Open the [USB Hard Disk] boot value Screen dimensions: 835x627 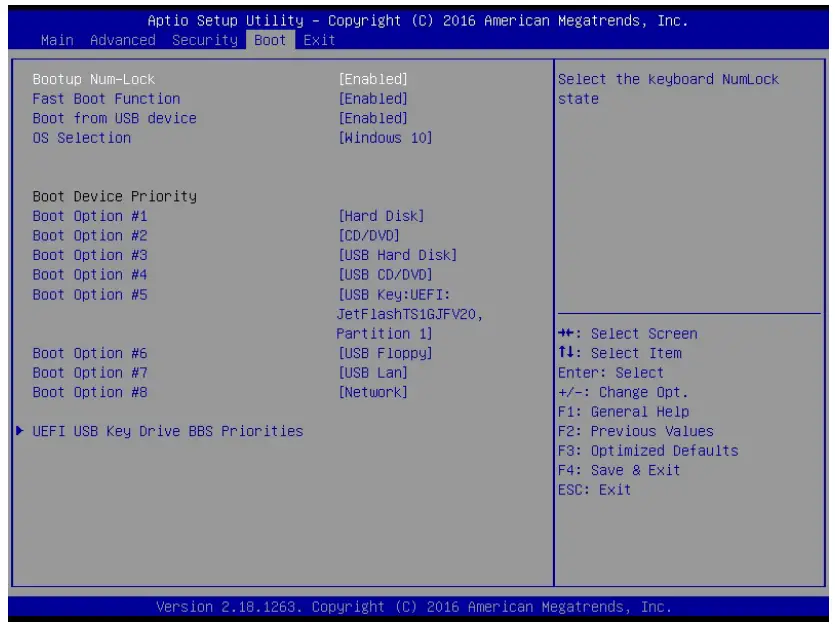pyautogui.click(x=398, y=255)
